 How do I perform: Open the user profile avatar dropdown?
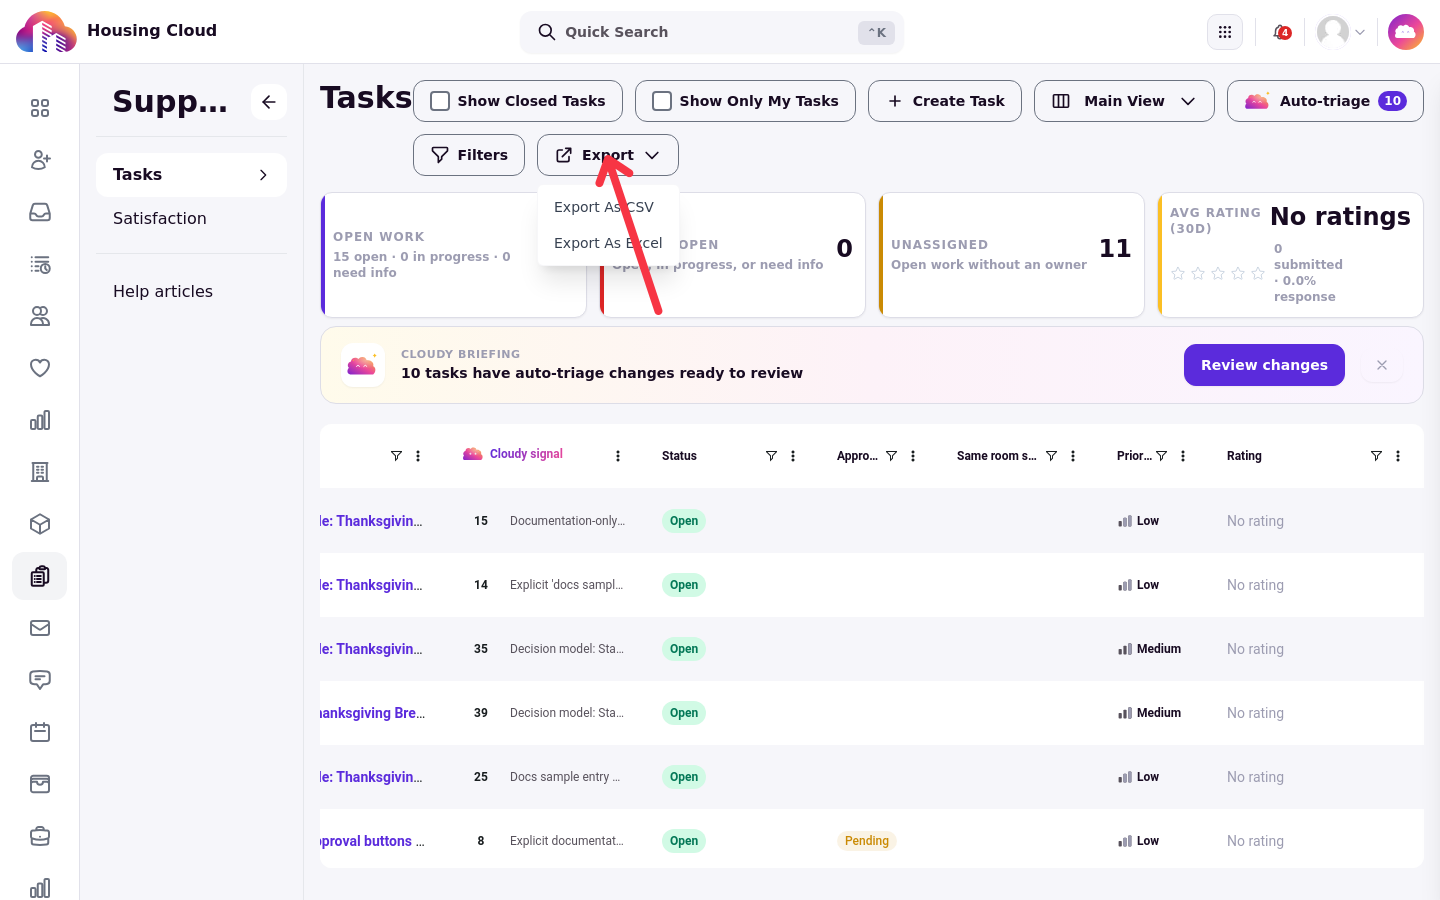tap(1341, 32)
